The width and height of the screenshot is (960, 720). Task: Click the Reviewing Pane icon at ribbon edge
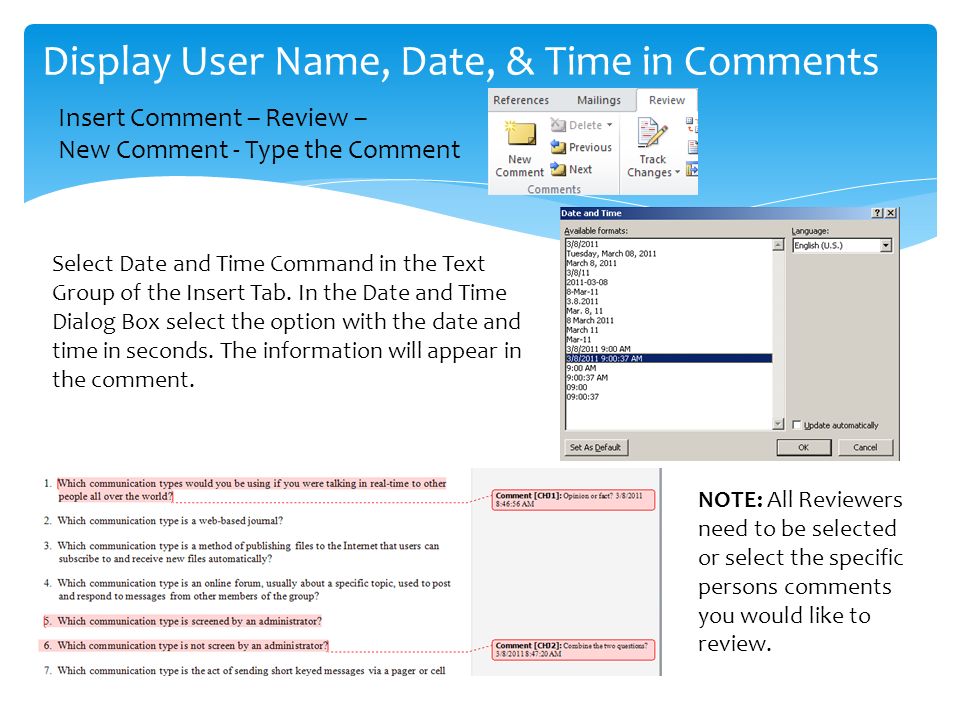(692, 170)
